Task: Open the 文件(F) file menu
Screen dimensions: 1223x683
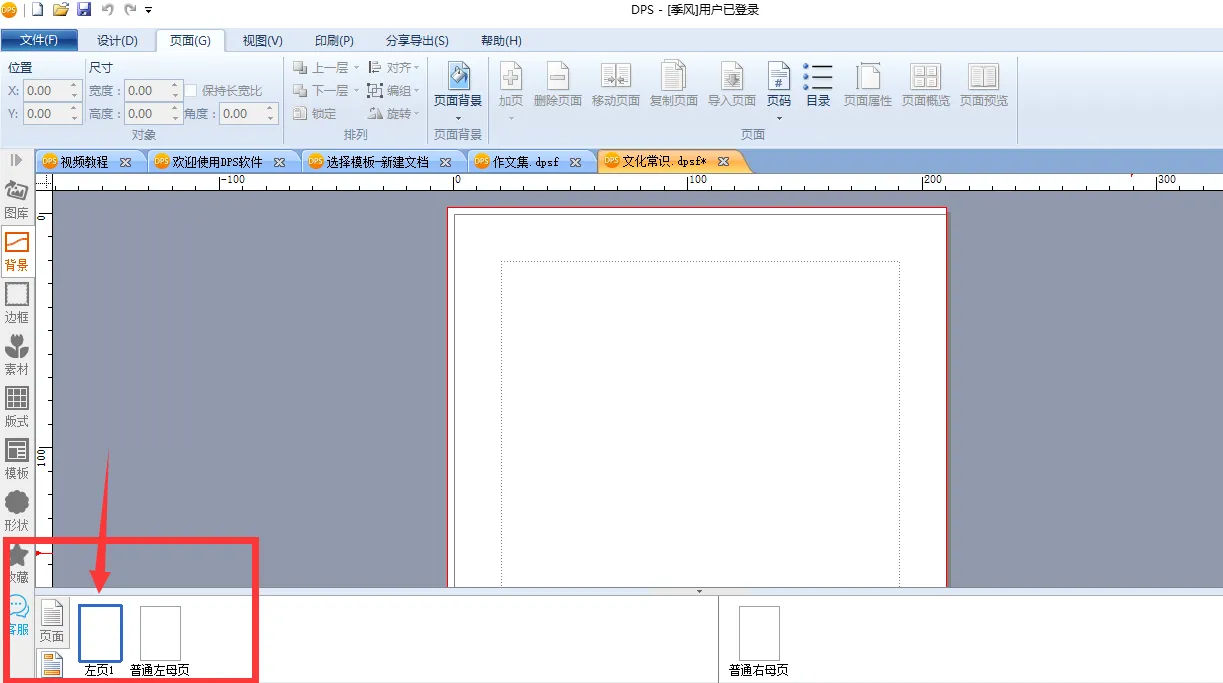Action: 39,41
